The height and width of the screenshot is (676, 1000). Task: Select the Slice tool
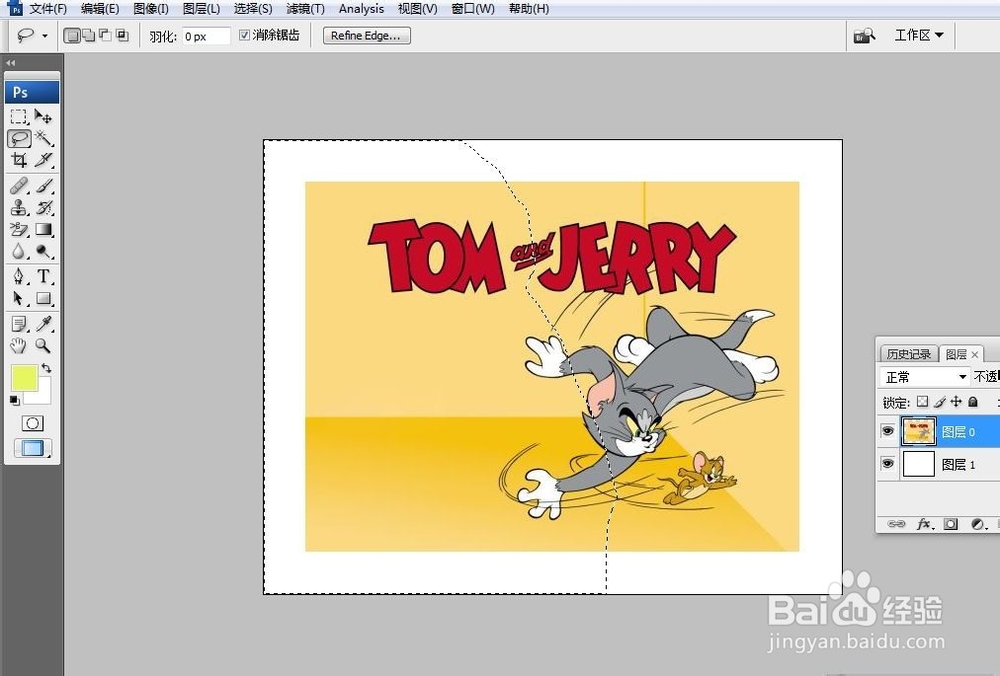[43, 159]
